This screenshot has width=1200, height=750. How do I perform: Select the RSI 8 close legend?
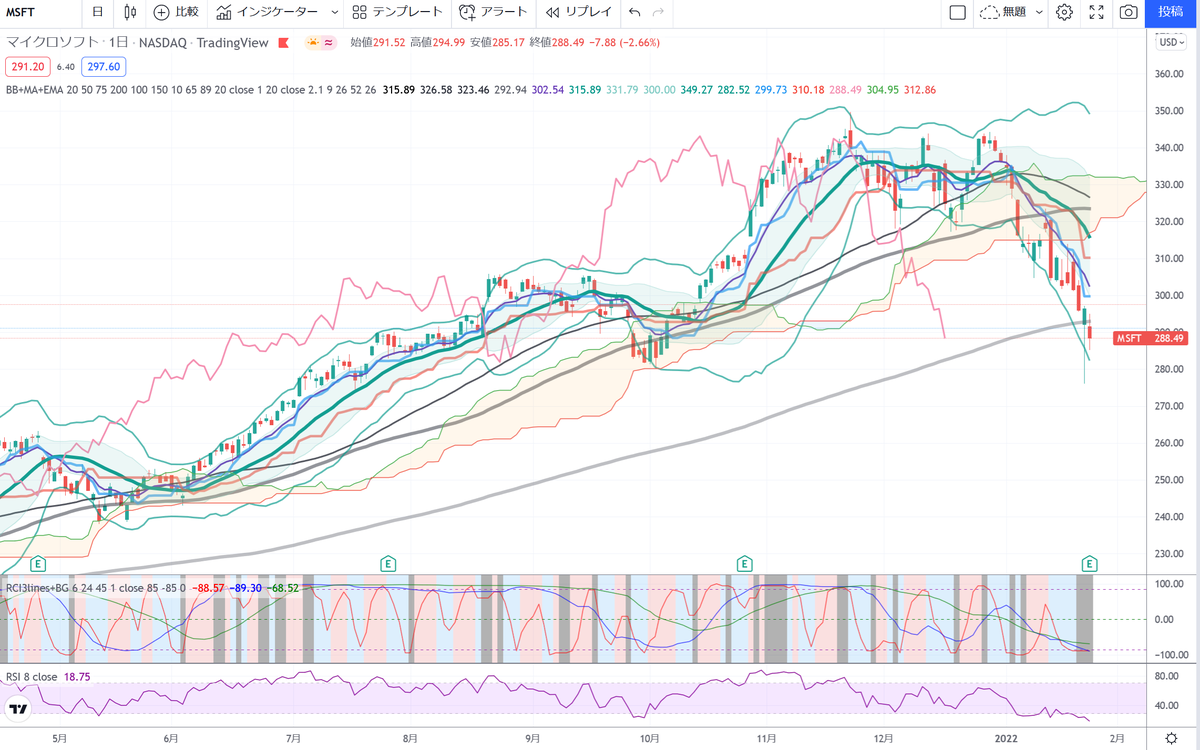tap(31, 676)
